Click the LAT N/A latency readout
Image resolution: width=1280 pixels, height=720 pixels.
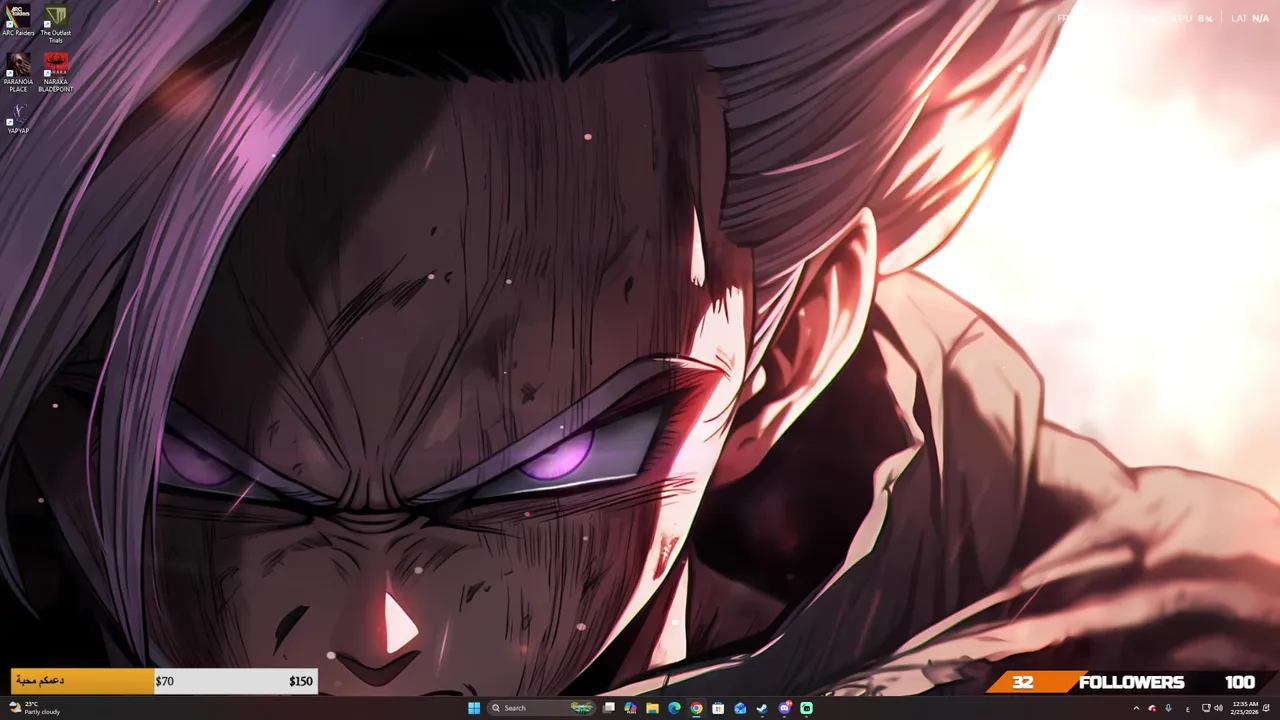point(1250,18)
